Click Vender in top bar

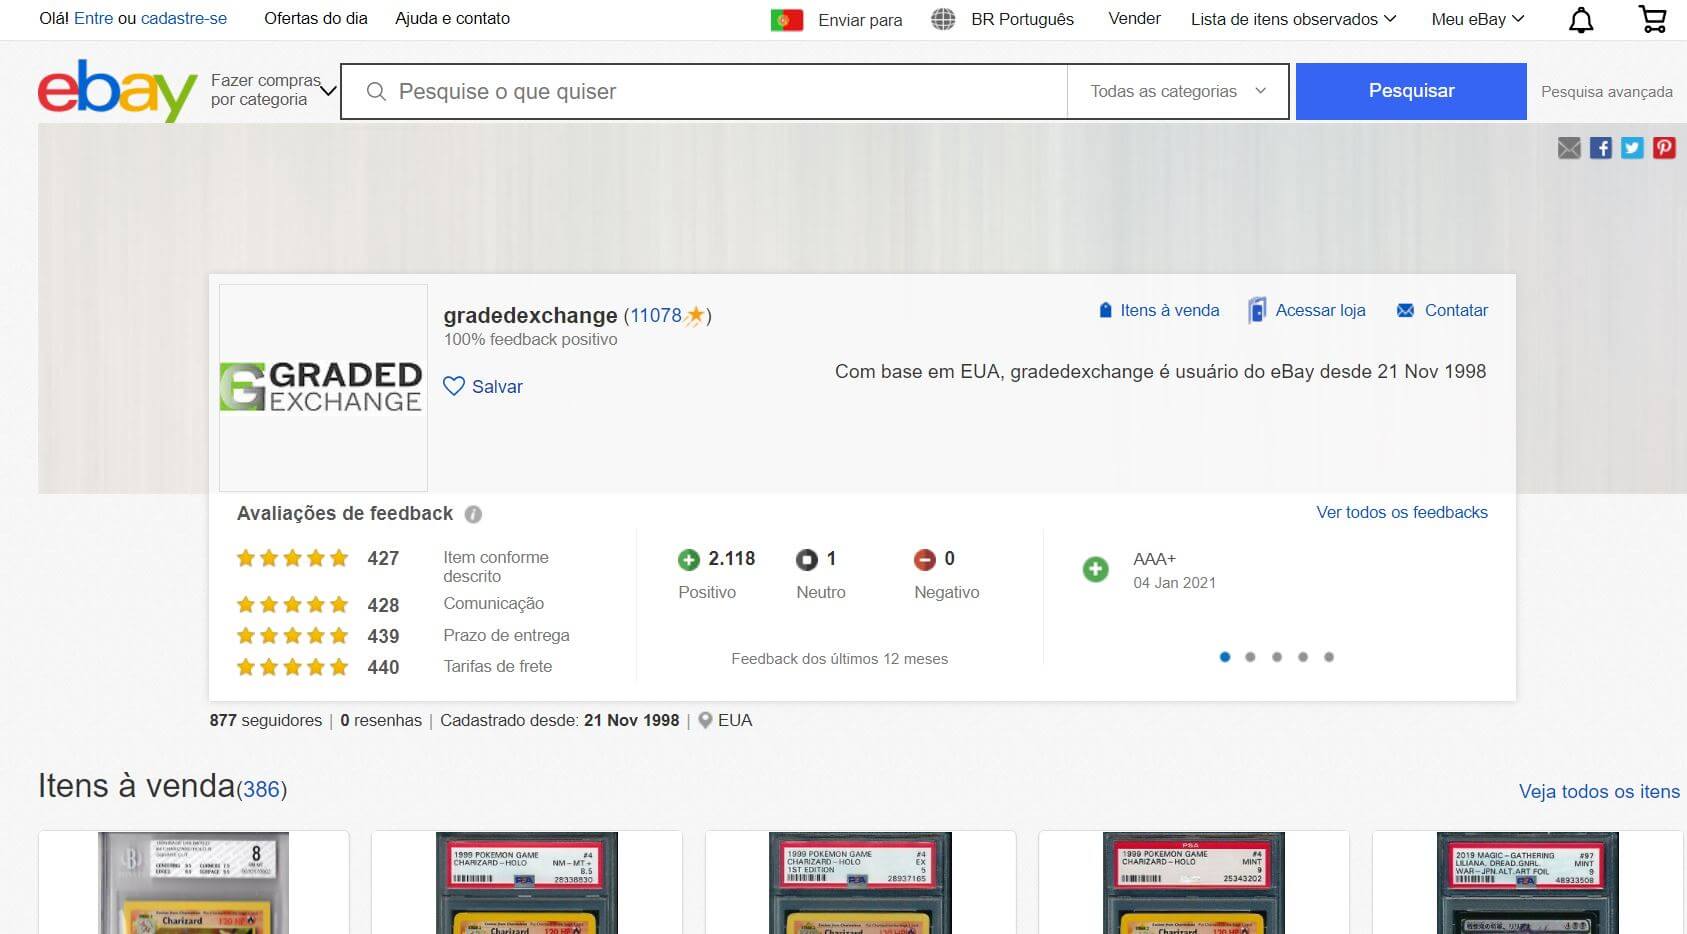1134,18
